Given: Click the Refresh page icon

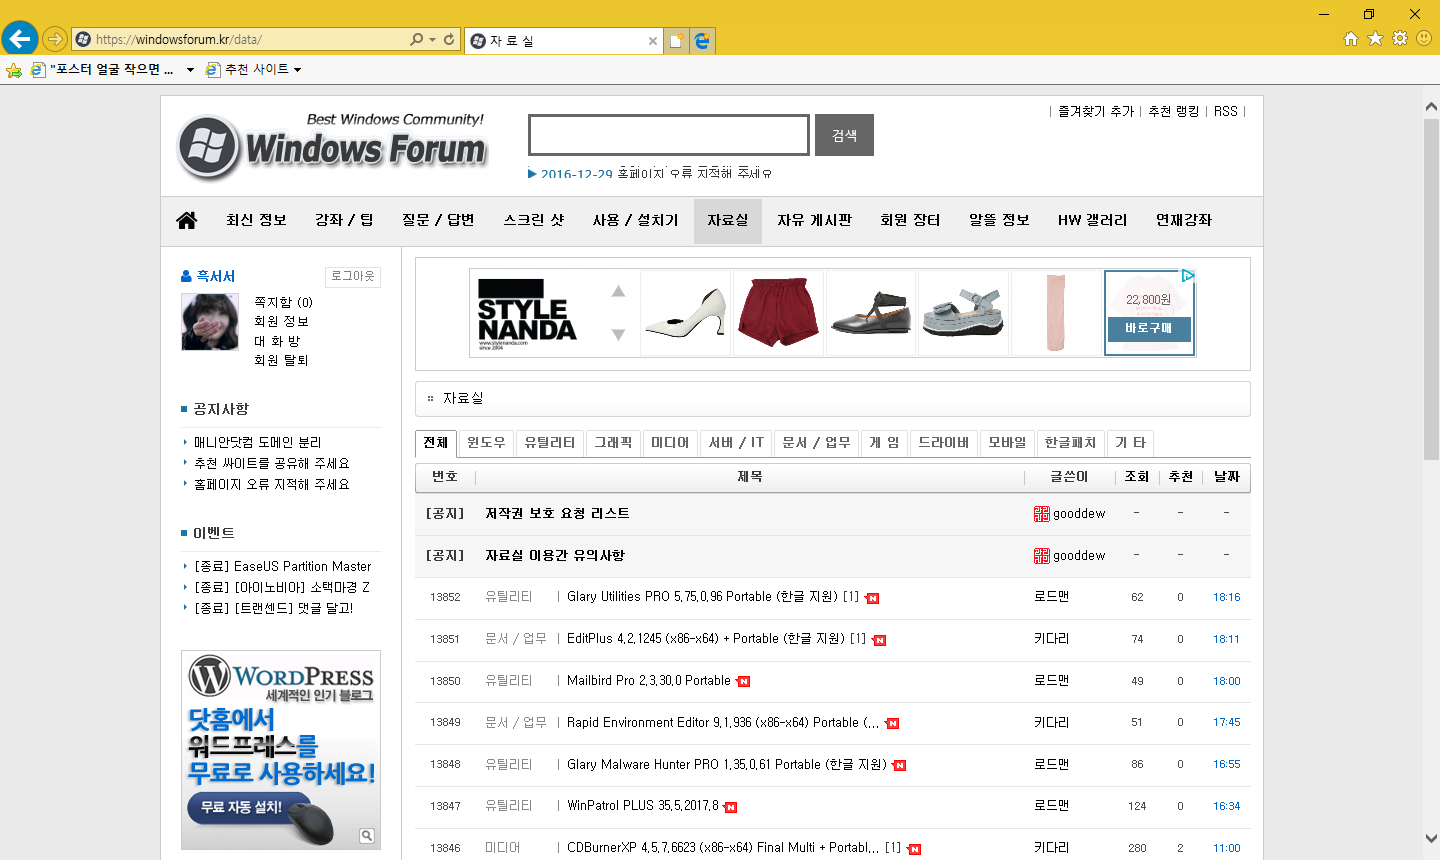Looking at the screenshot, I should (x=449, y=39).
